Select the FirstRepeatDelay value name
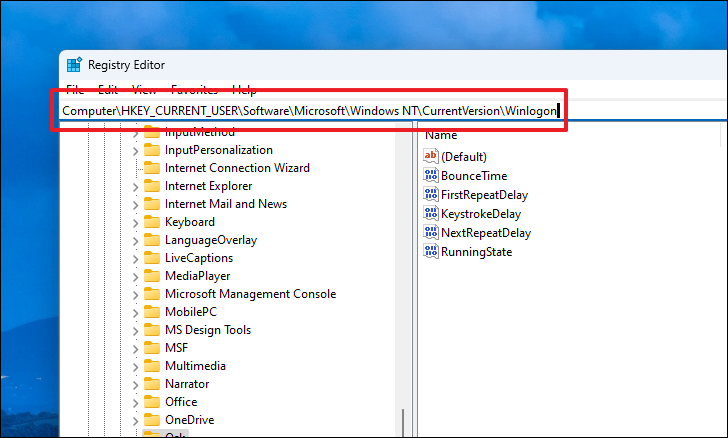 (484, 195)
